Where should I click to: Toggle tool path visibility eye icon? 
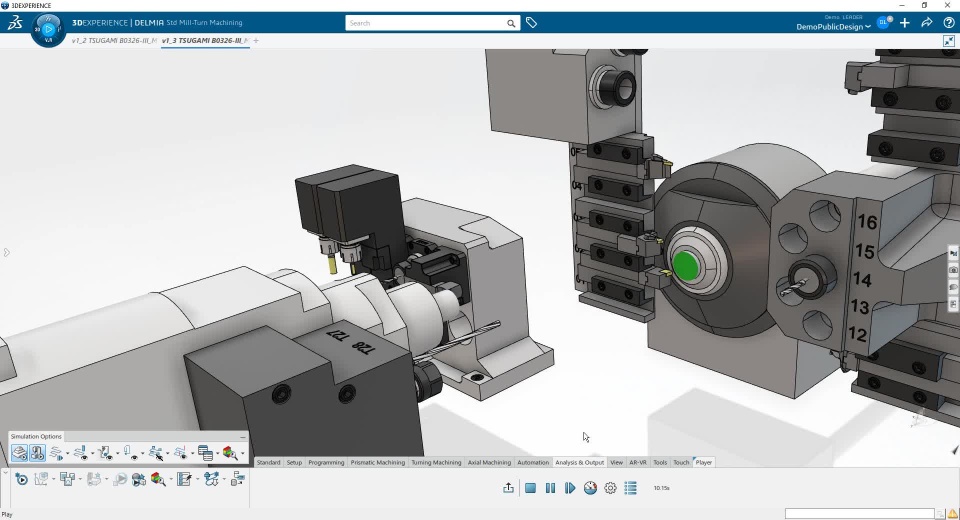pos(81,453)
